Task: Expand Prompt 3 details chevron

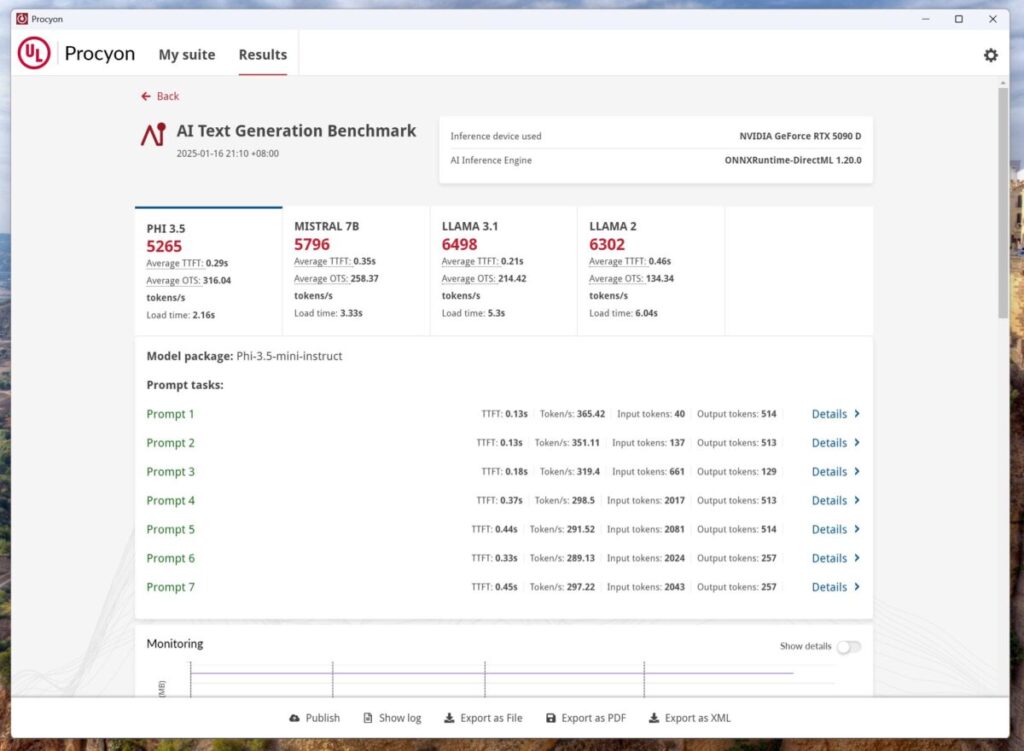Action: (x=857, y=471)
